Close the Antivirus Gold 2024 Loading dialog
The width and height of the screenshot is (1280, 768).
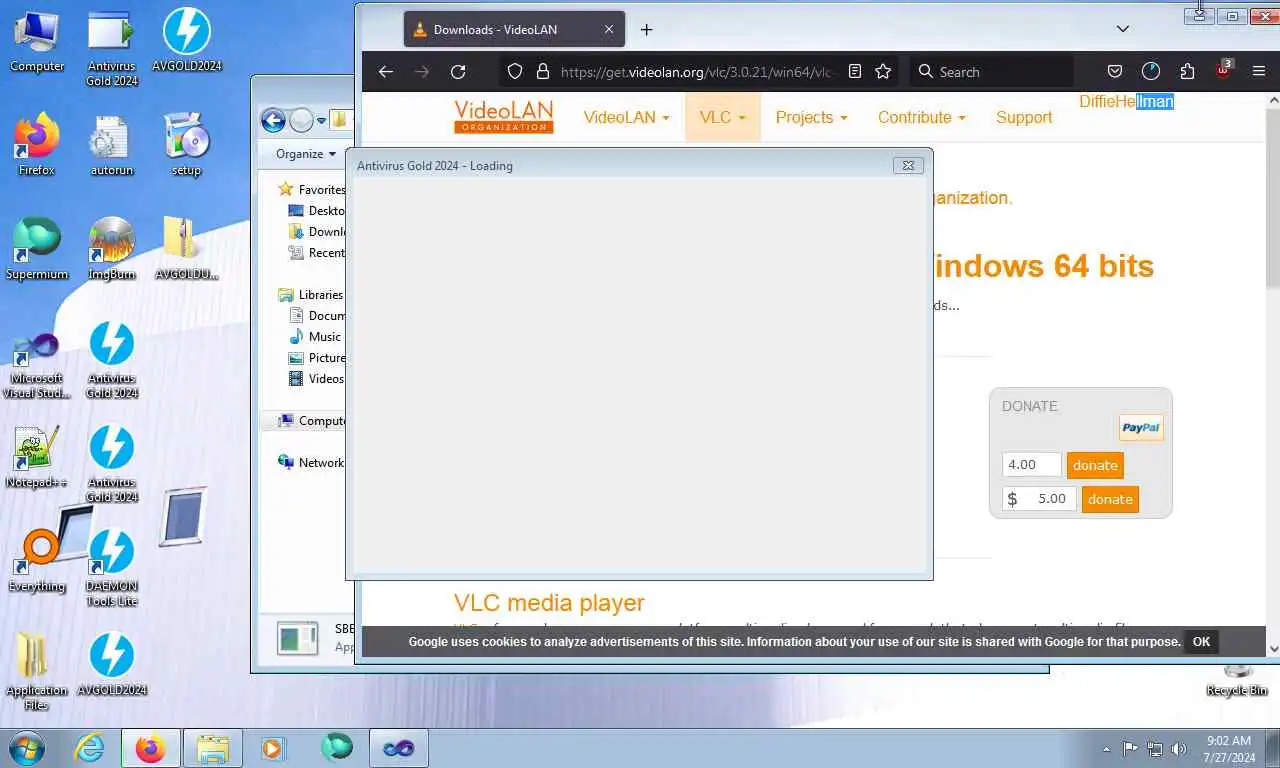coord(908,166)
